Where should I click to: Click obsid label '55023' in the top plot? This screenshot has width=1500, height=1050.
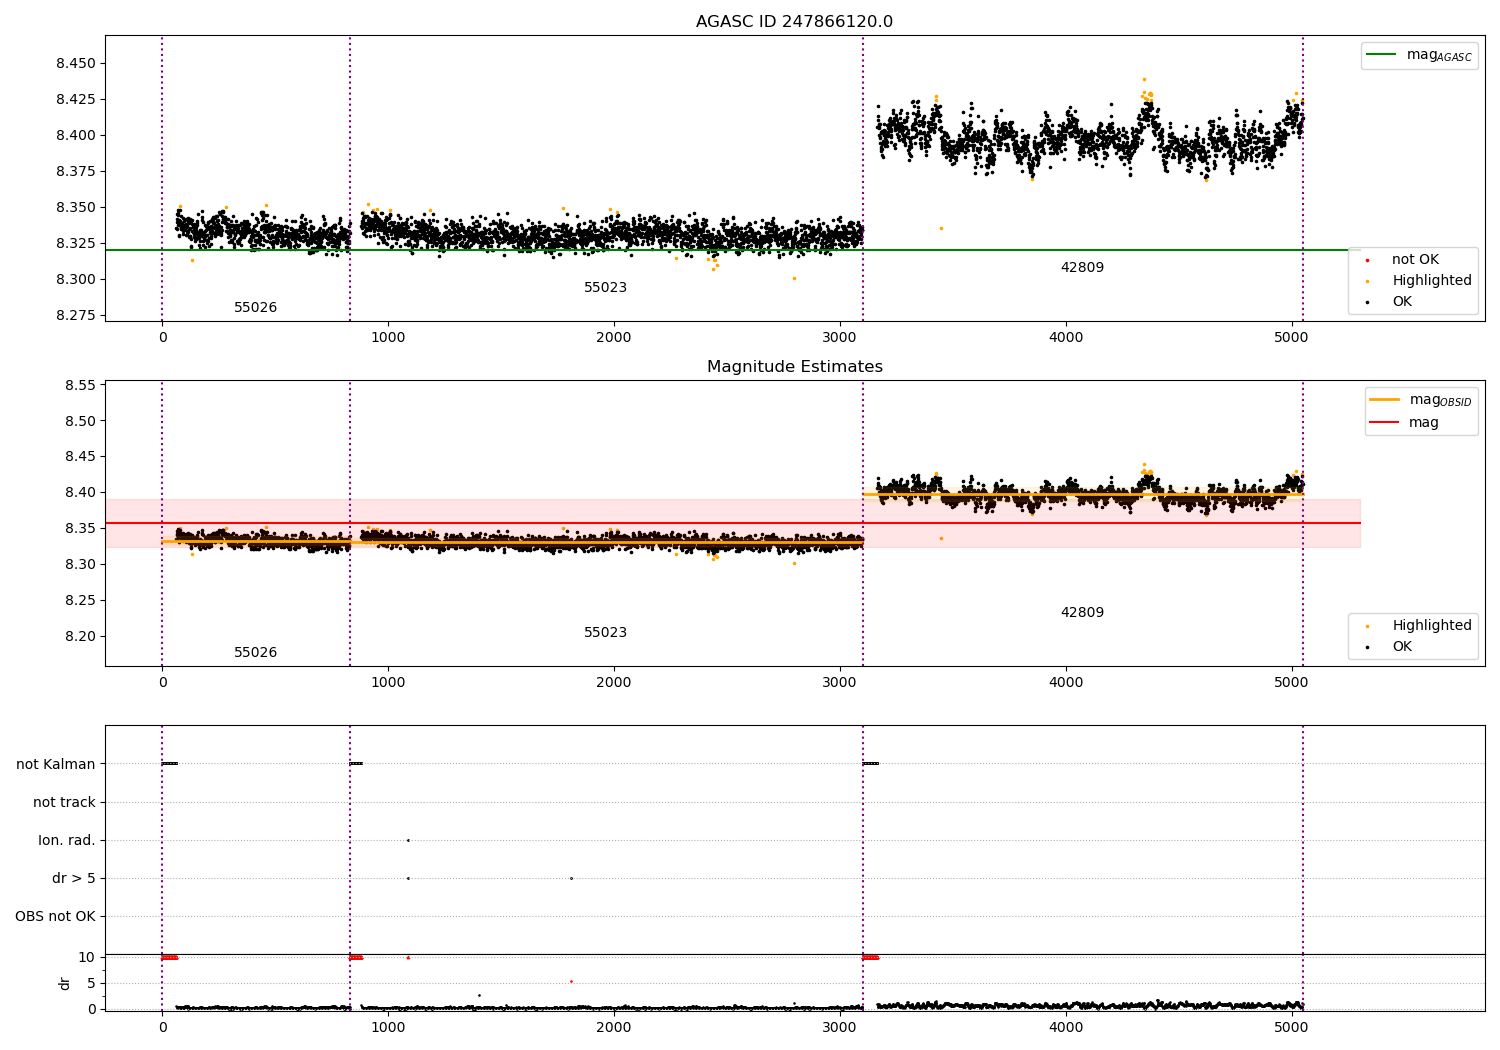(606, 288)
